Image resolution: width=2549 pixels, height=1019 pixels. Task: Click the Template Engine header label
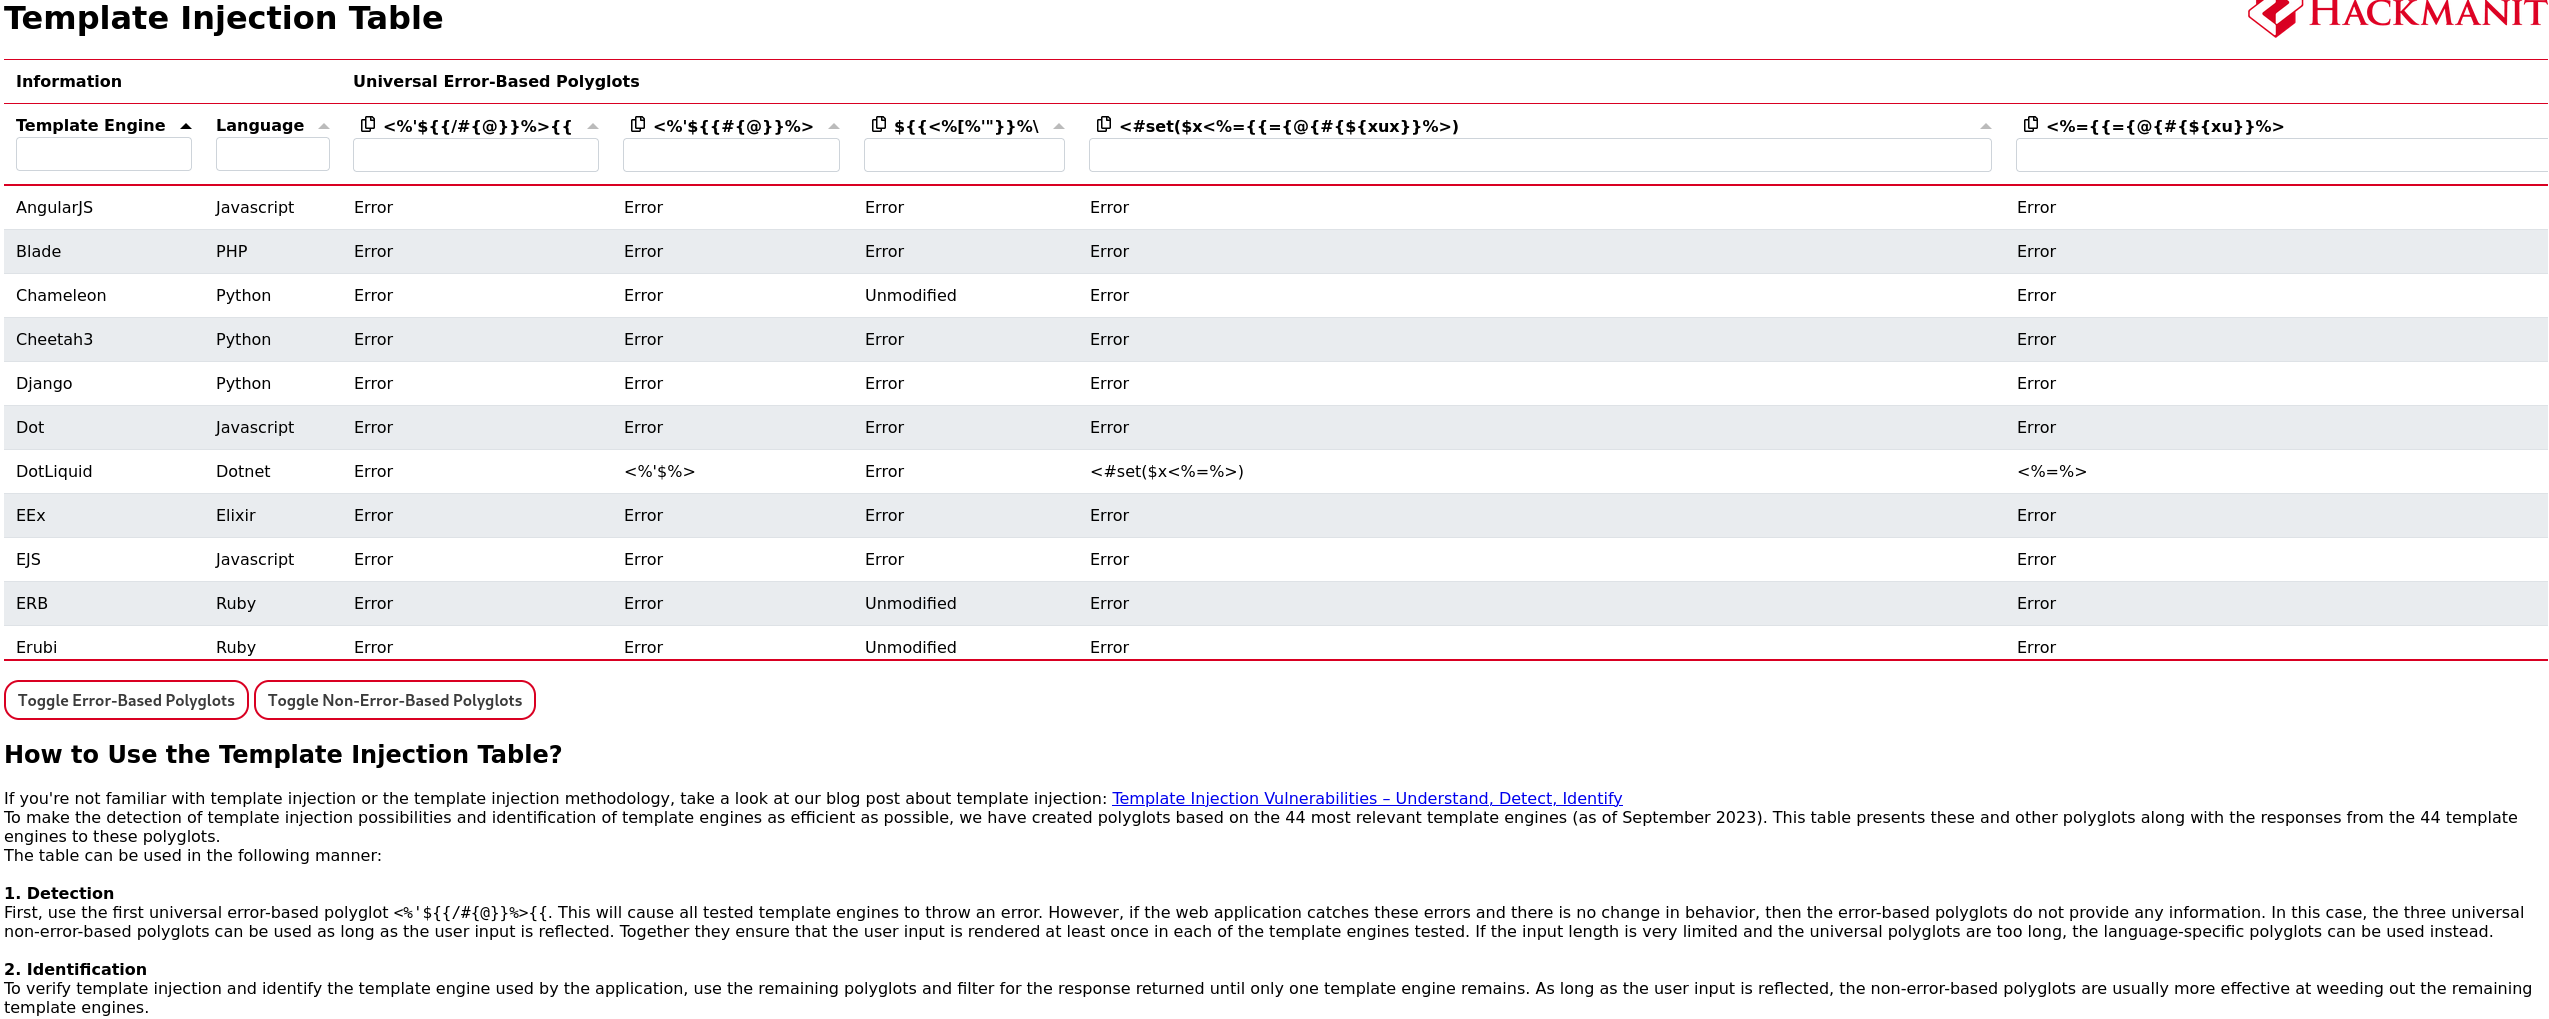[91, 125]
